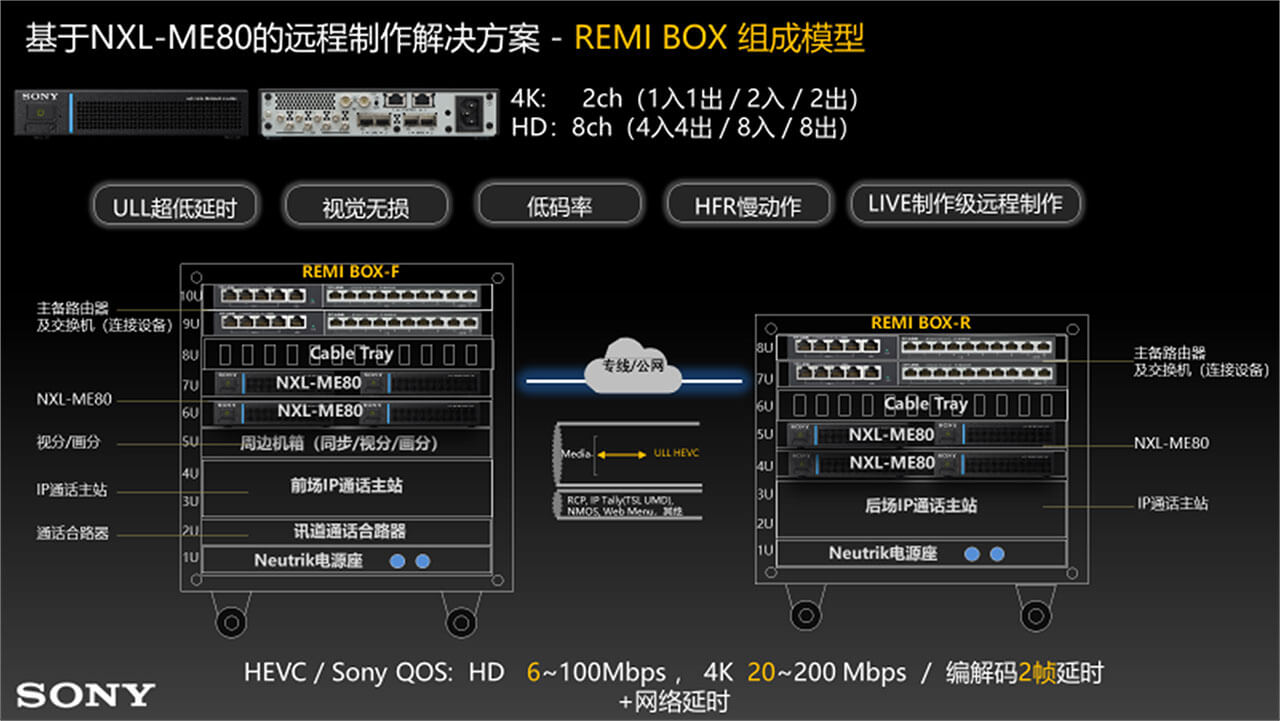Click the 视觉无损 pill button
The image size is (1280, 721).
[x=366, y=206]
